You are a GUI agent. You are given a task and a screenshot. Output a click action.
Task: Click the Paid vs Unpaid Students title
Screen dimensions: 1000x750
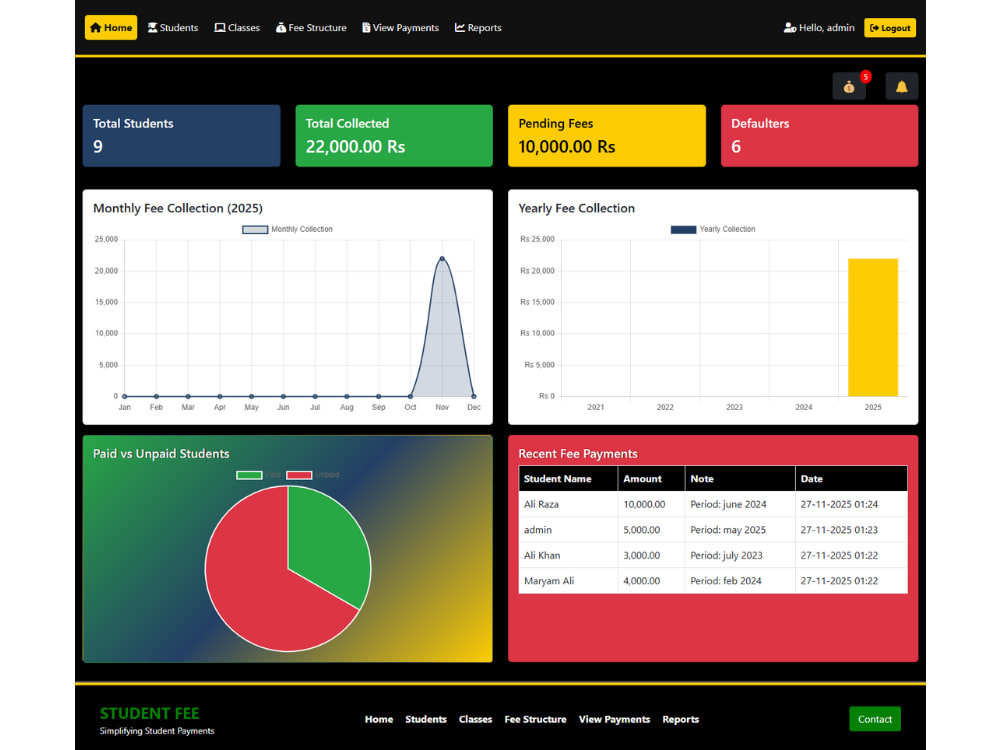[x=161, y=454]
